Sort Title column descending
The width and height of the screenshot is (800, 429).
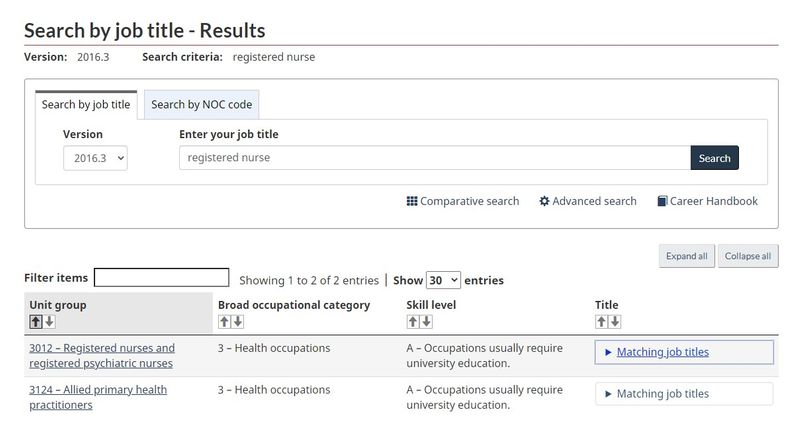(x=615, y=322)
